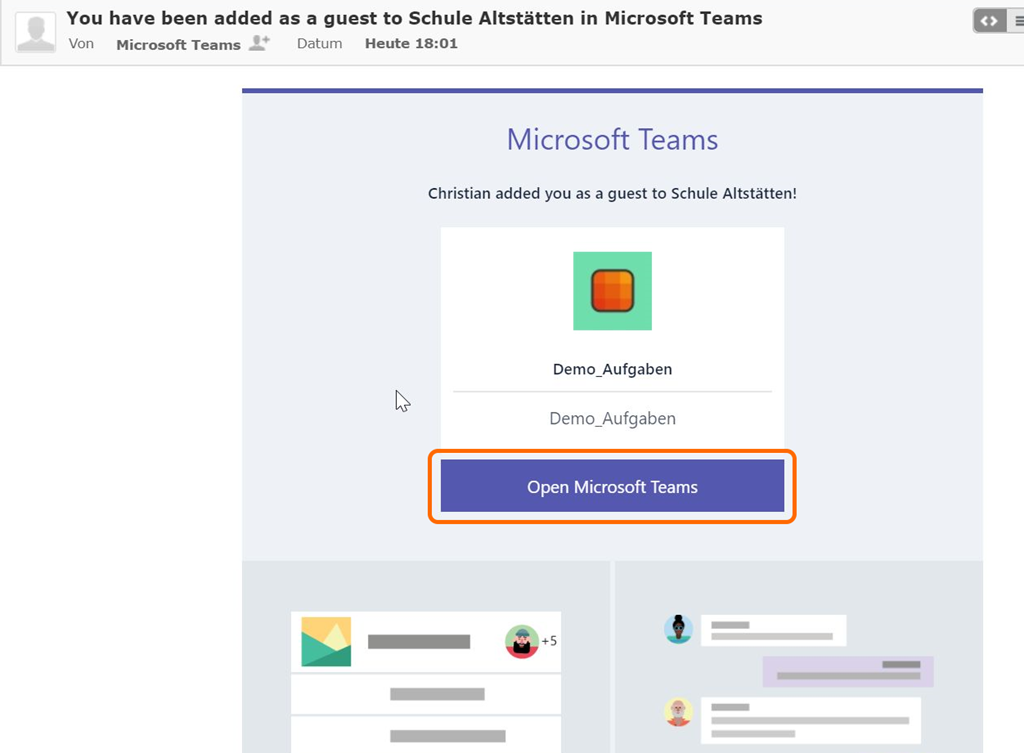Click the yellow-background chat avatar
1024x753 pixels.
pyautogui.click(x=678, y=712)
